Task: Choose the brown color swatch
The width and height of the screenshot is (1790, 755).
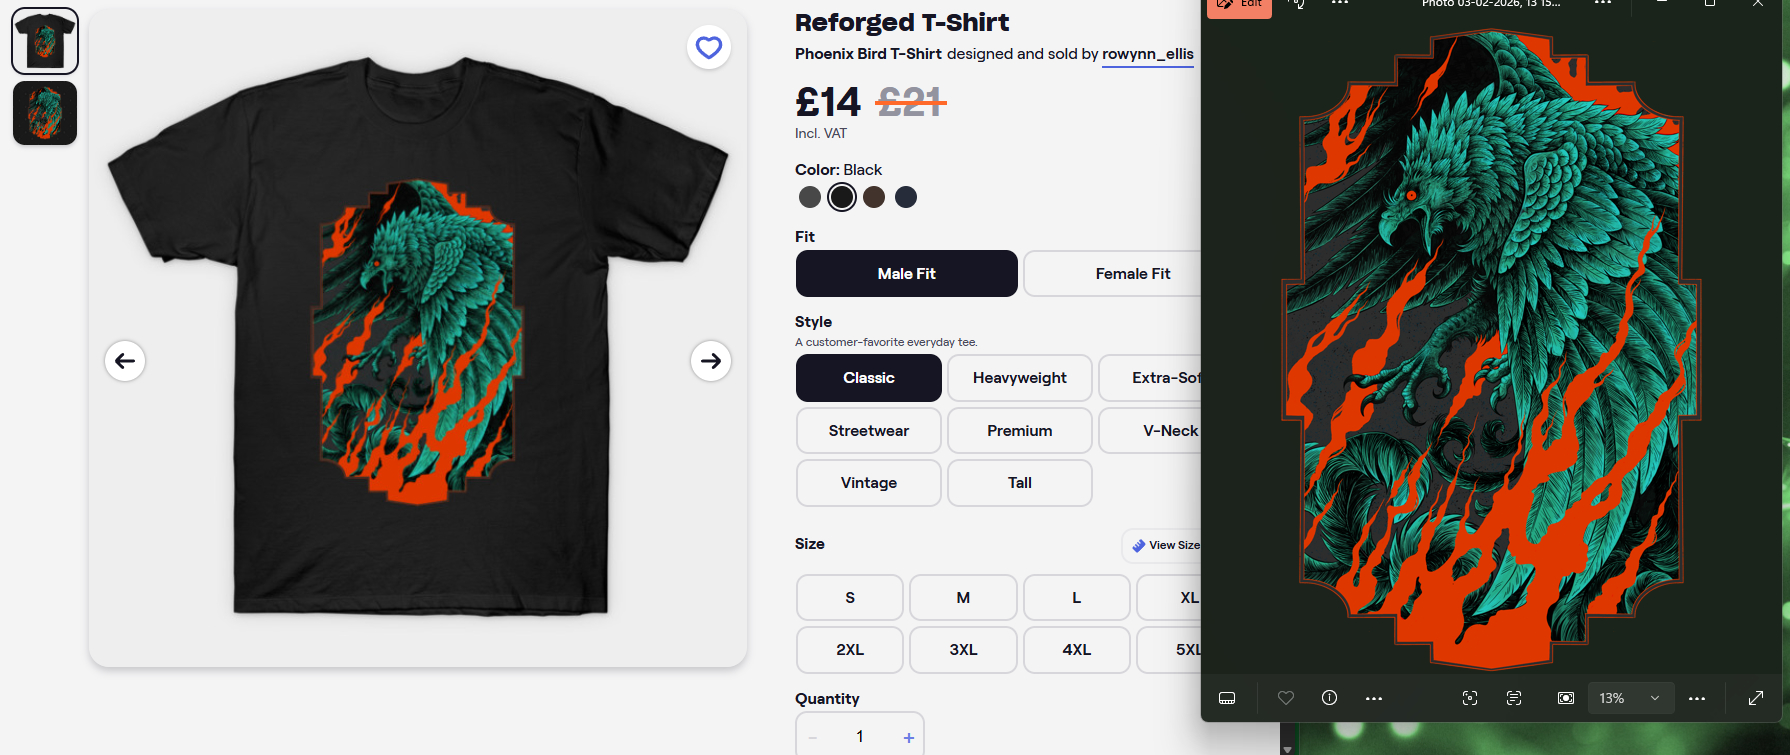Action: coord(874,197)
